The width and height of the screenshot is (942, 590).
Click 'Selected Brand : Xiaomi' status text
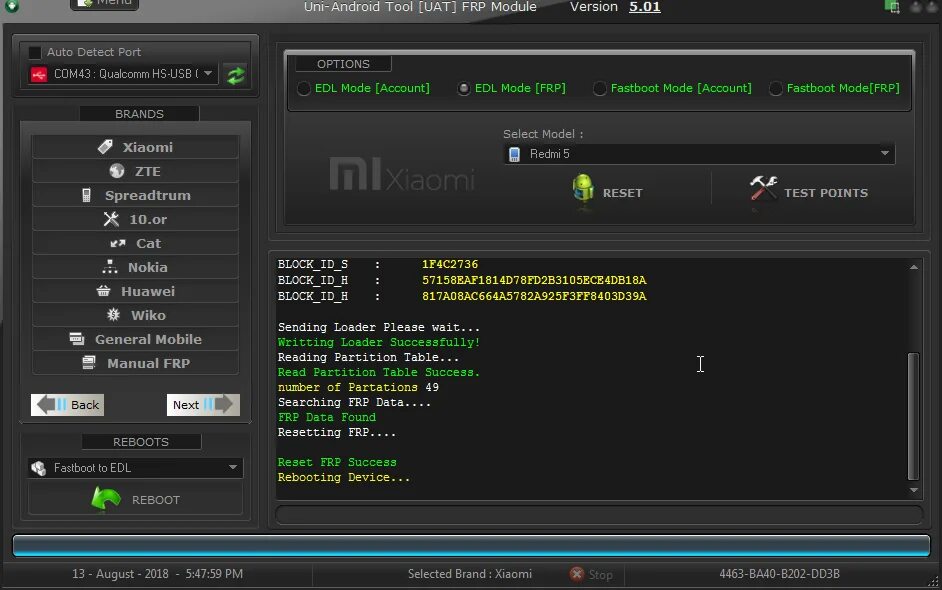pos(470,574)
